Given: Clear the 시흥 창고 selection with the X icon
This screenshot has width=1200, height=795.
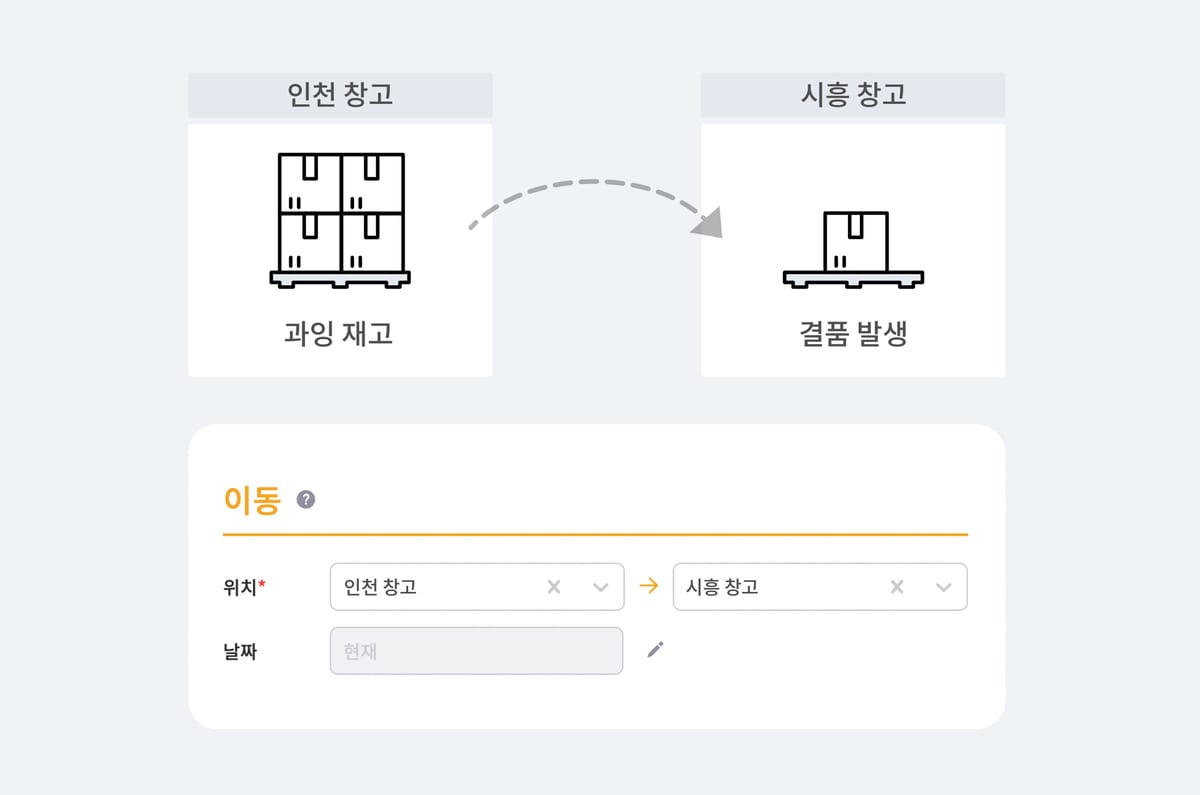Looking at the screenshot, I should click(x=896, y=587).
